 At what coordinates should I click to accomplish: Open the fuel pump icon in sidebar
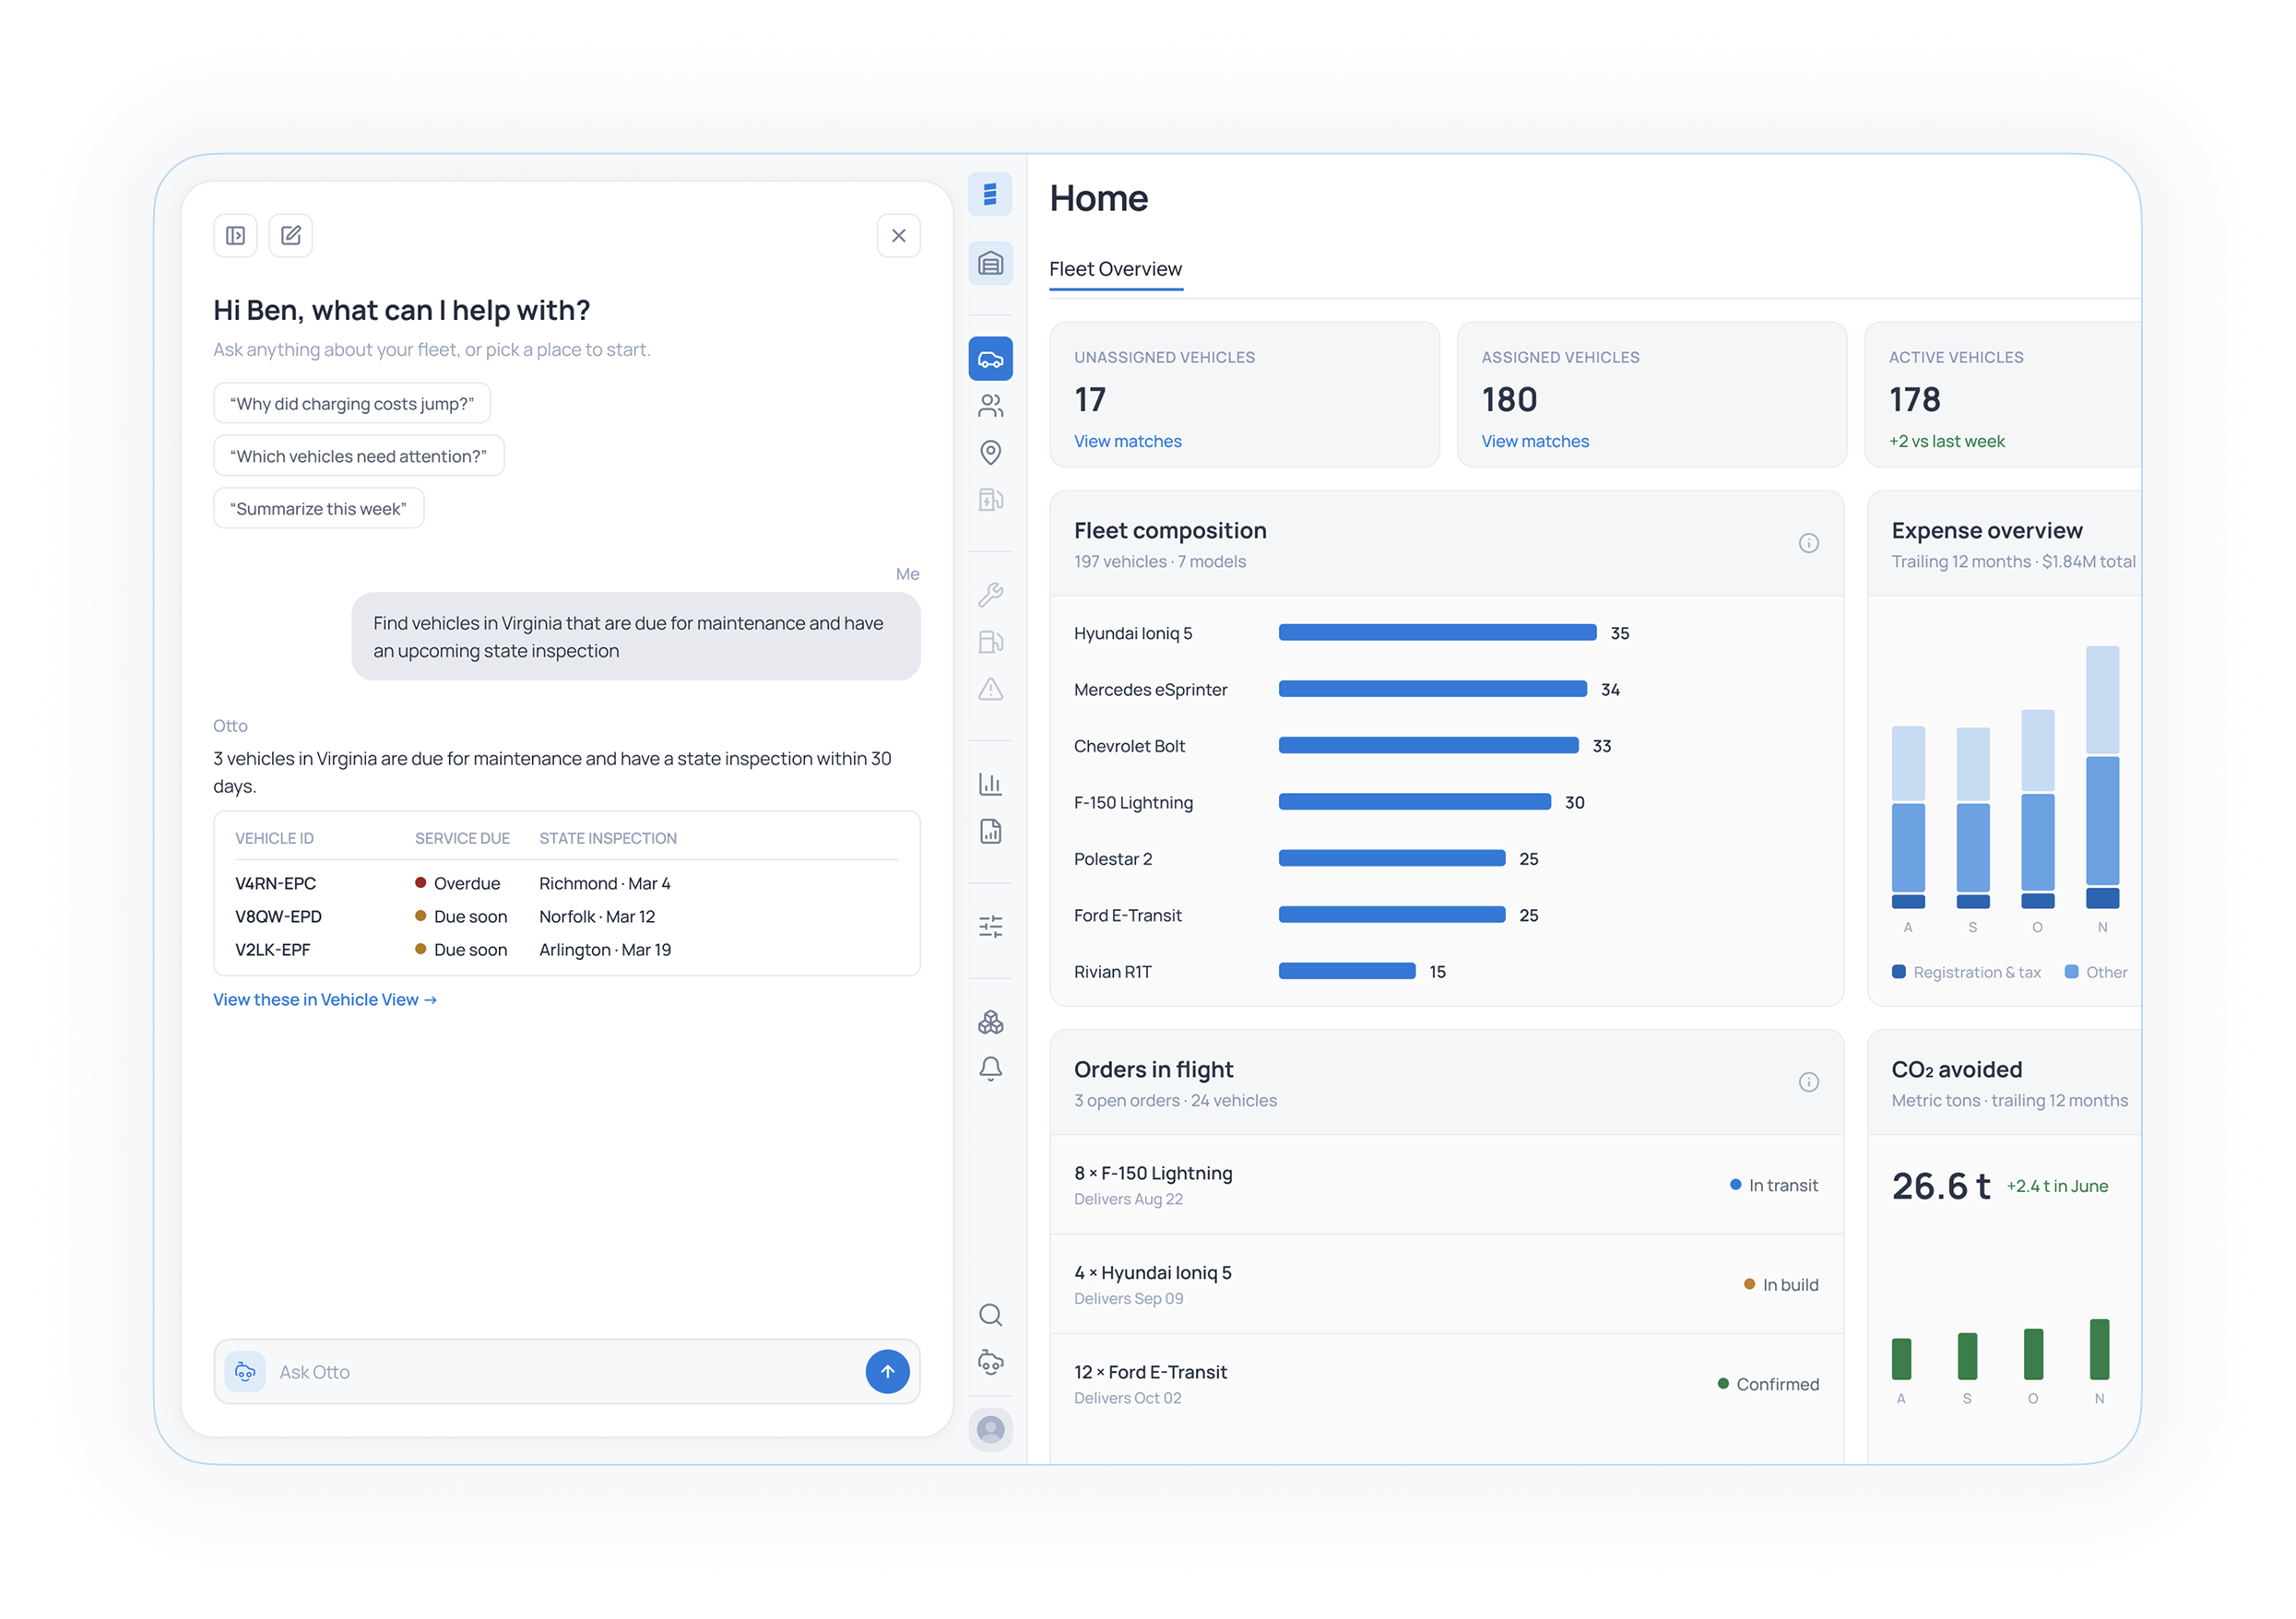tap(990, 642)
